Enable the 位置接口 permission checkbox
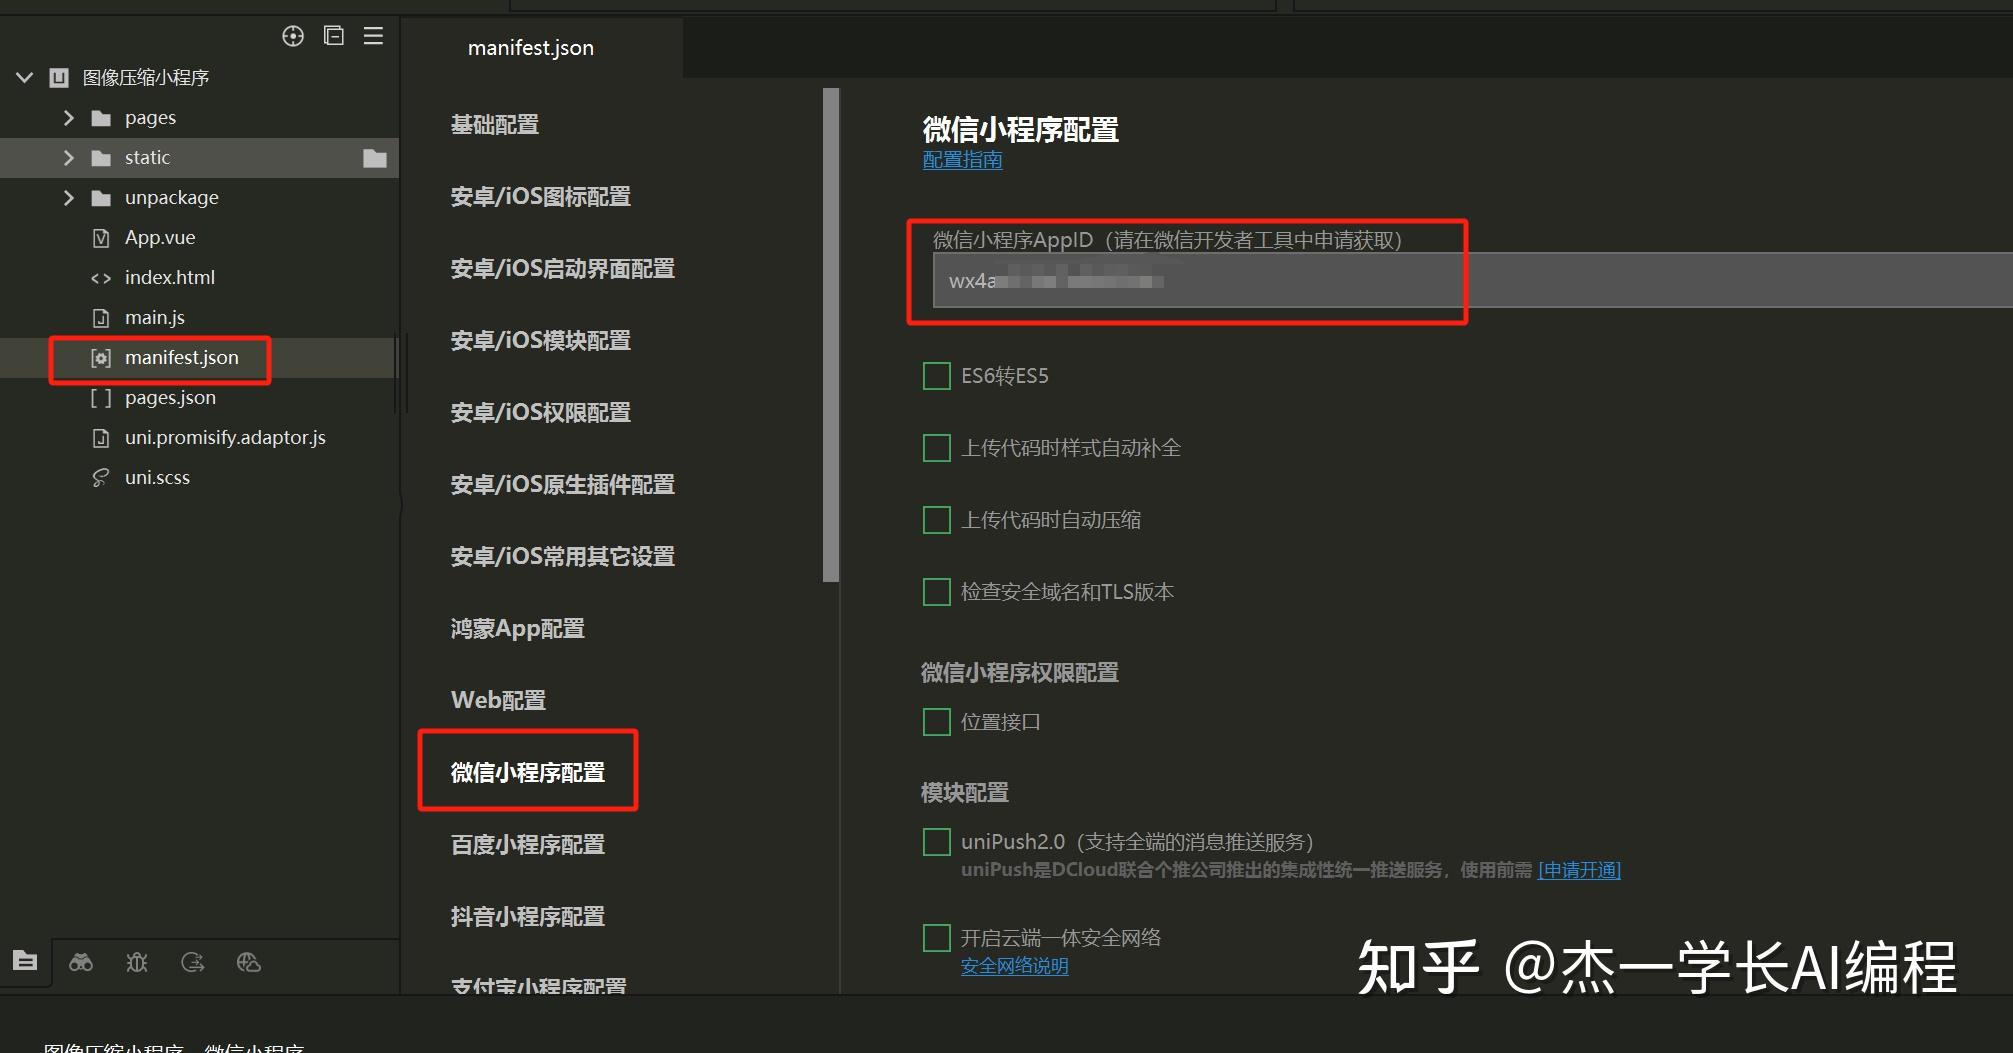 coord(937,722)
